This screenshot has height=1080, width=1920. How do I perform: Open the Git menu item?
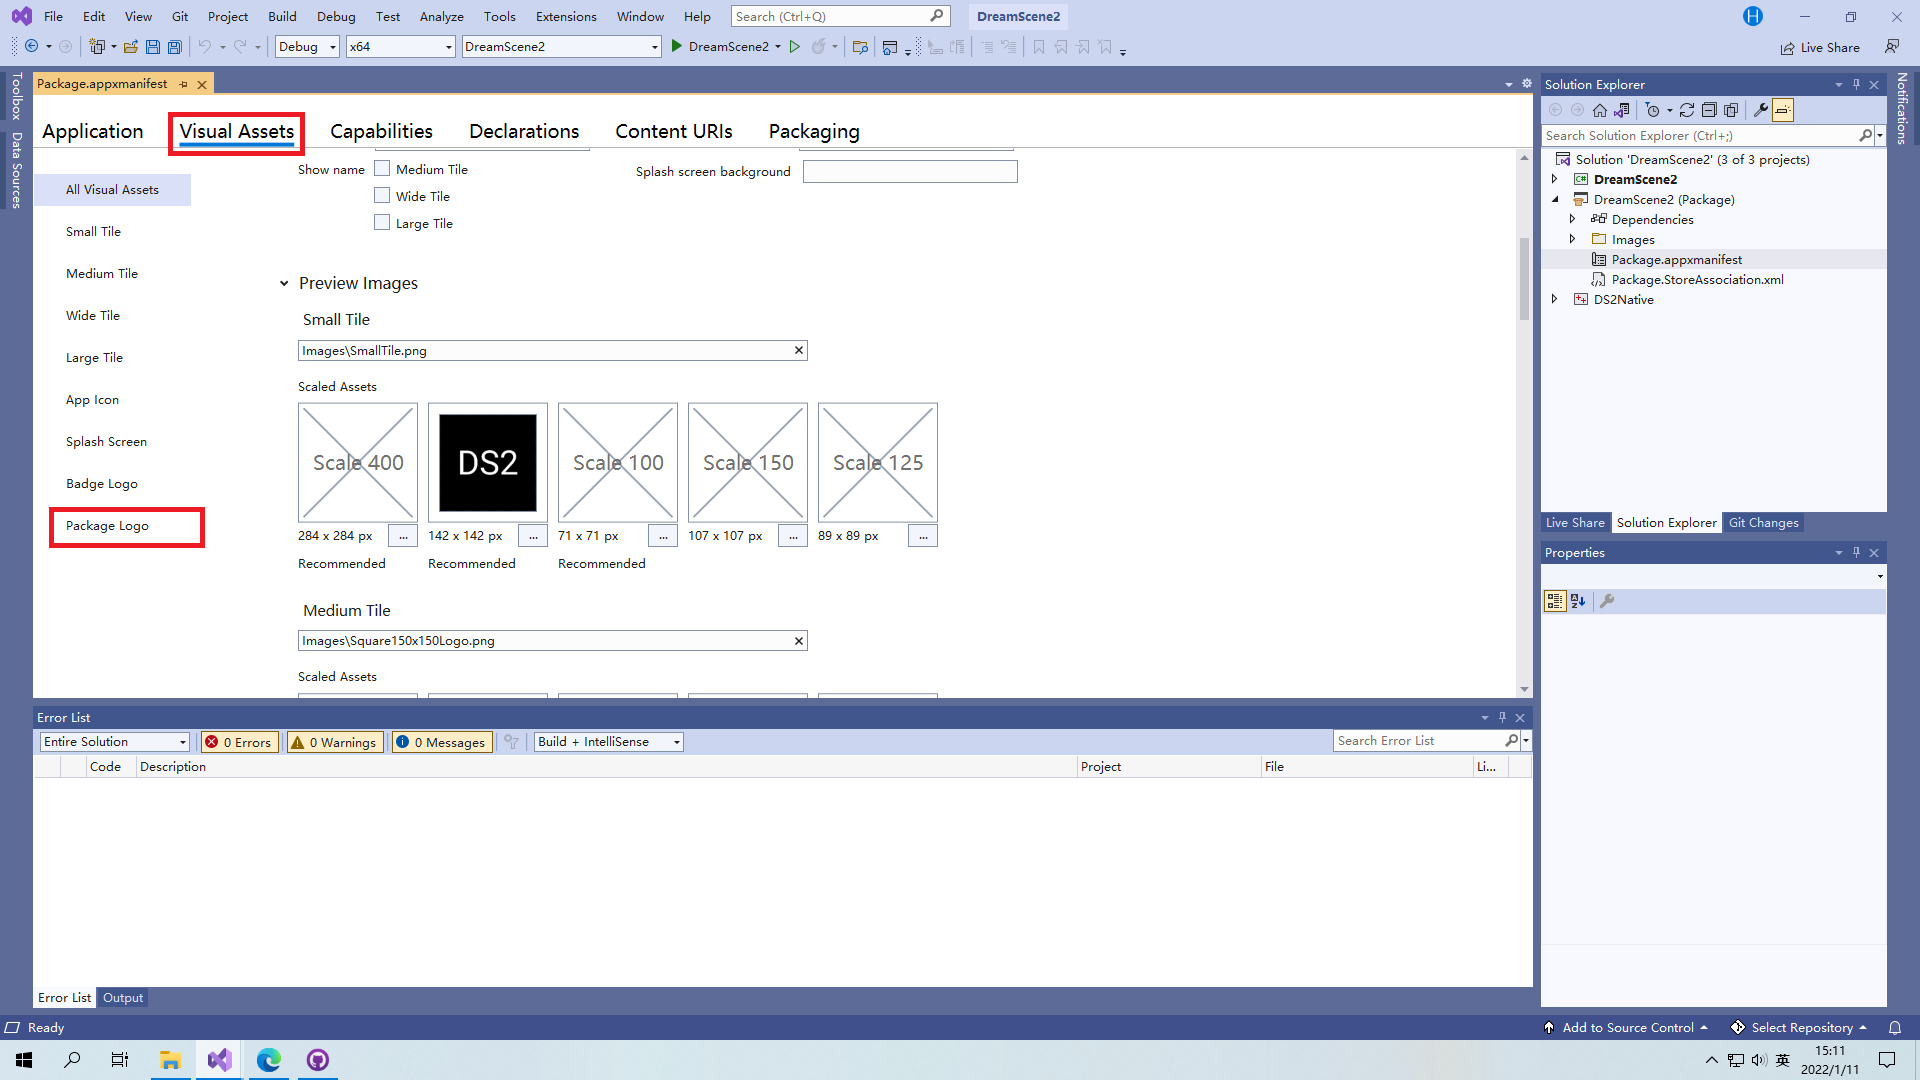point(181,16)
